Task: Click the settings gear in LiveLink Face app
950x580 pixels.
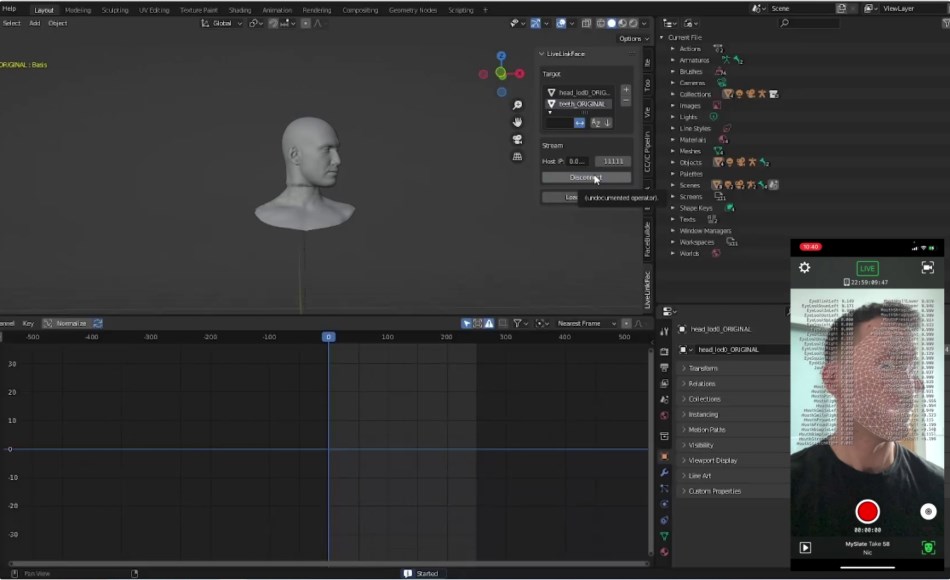Action: pos(806,267)
